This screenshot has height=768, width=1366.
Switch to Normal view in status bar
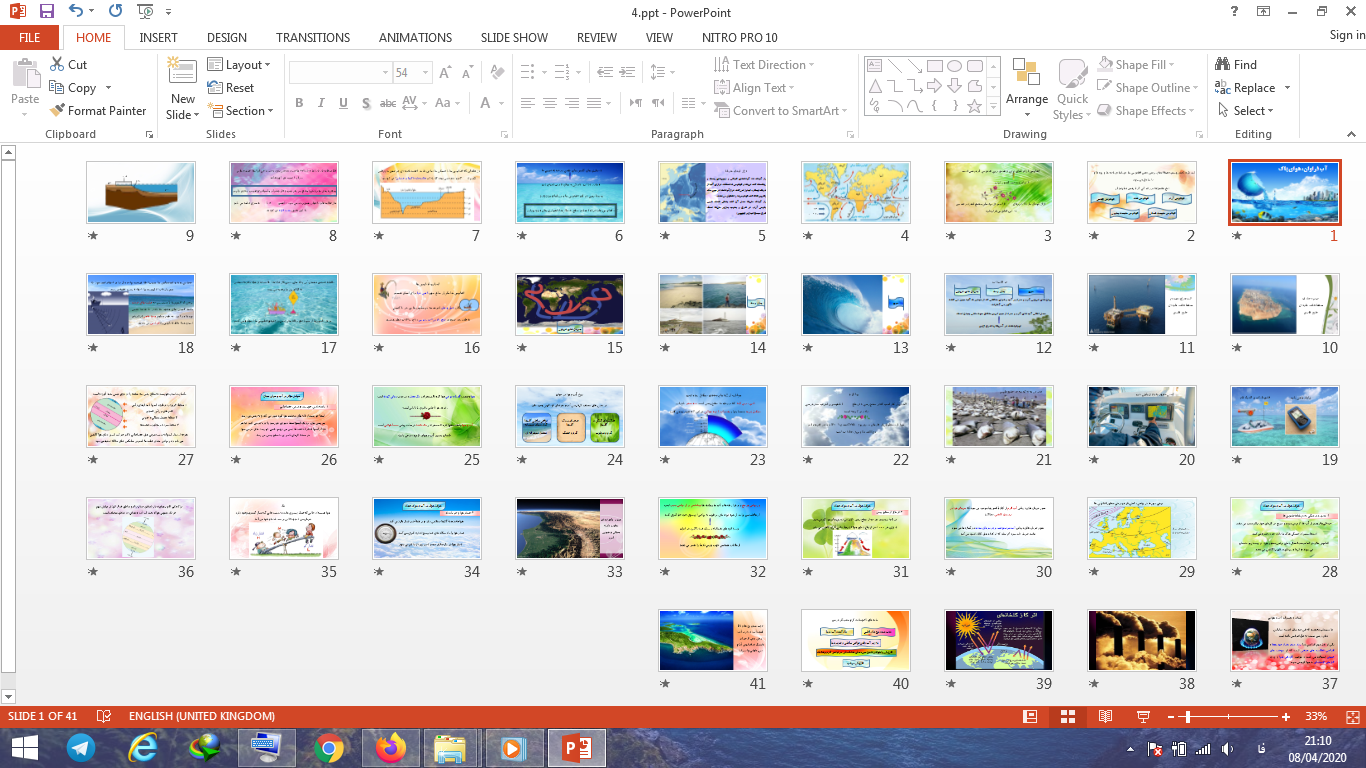[1030, 717]
